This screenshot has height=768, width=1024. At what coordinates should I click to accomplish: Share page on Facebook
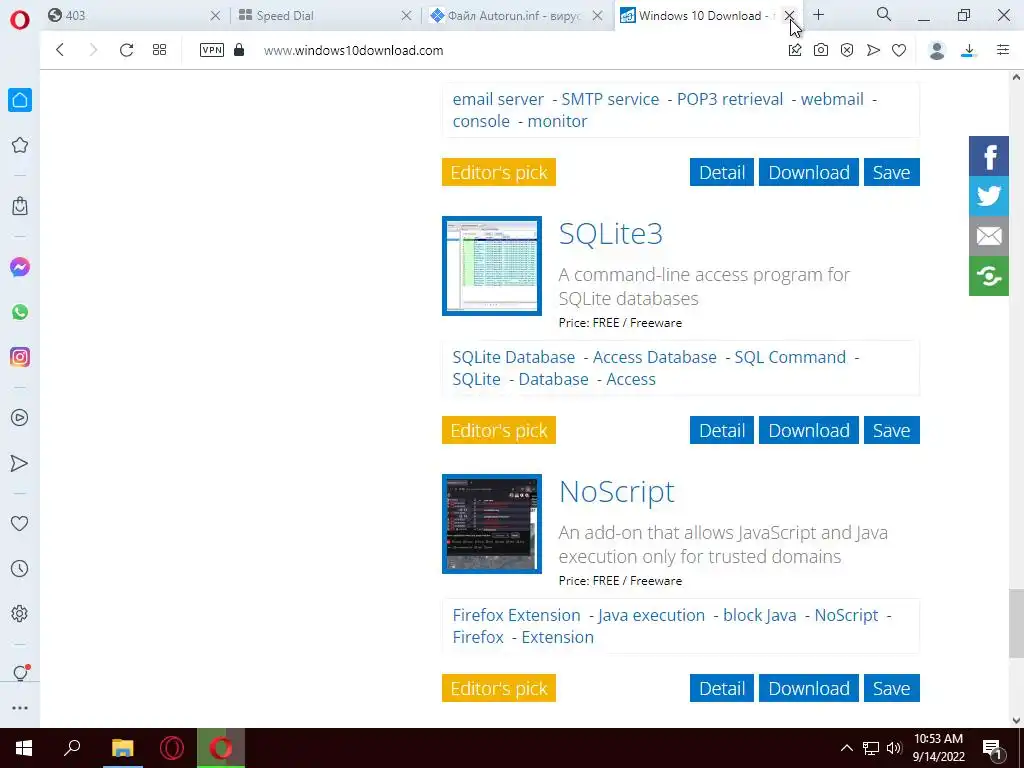pyautogui.click(x=989, y=156)
